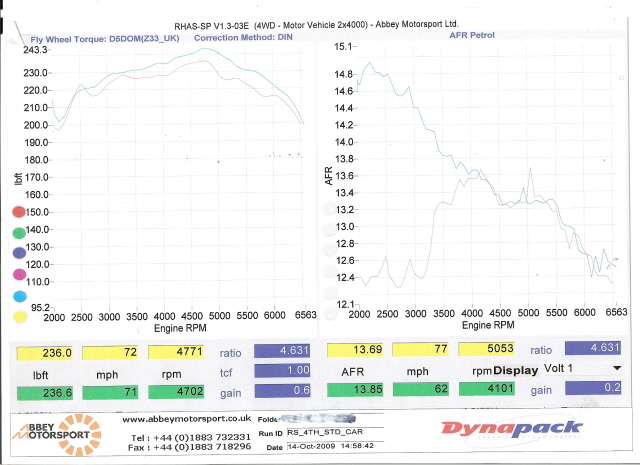Click the AFR 13.69 yellow field
This screenshot has width=640, height=465.
pyautogui.click(x=355, y=350)
